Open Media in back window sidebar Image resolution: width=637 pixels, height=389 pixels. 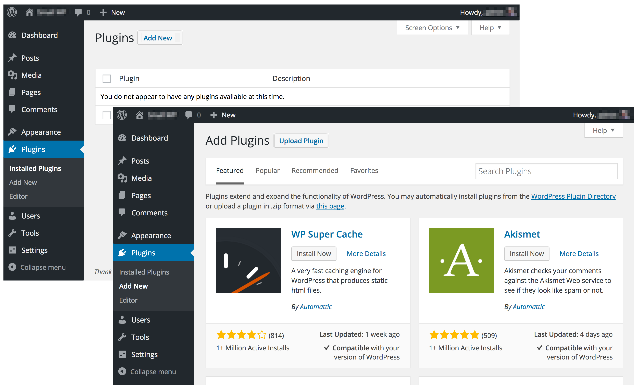[25, 75]
